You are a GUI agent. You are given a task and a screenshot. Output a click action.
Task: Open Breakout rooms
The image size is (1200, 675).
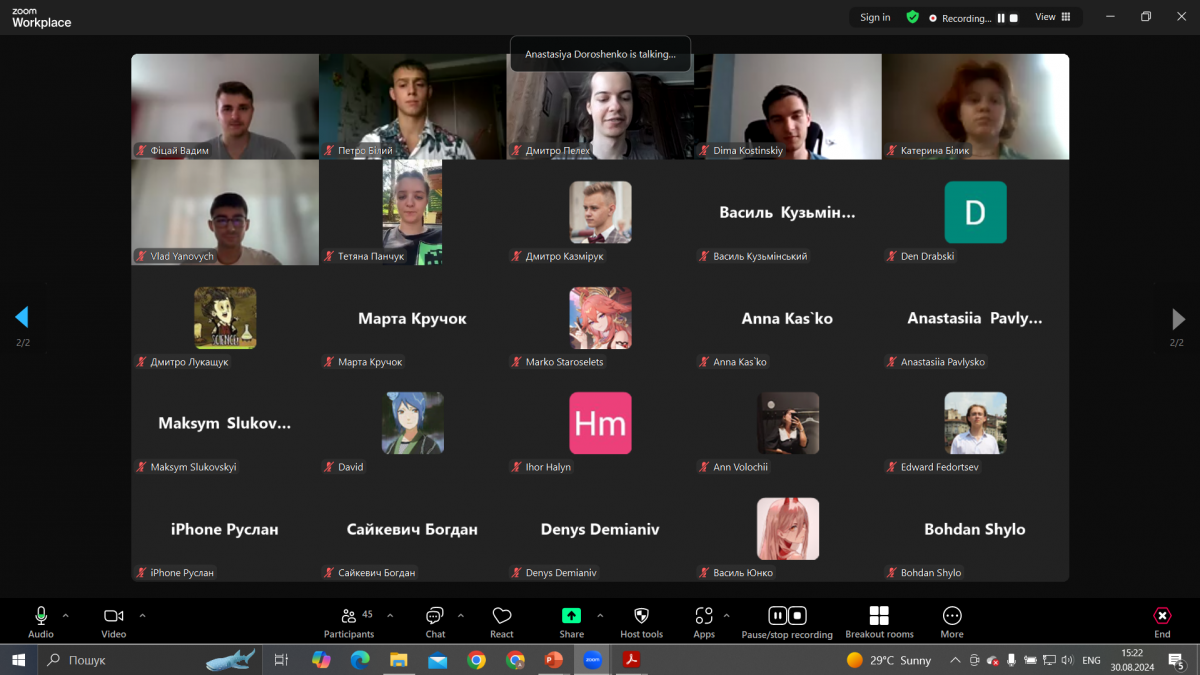(x=879, y=621)
